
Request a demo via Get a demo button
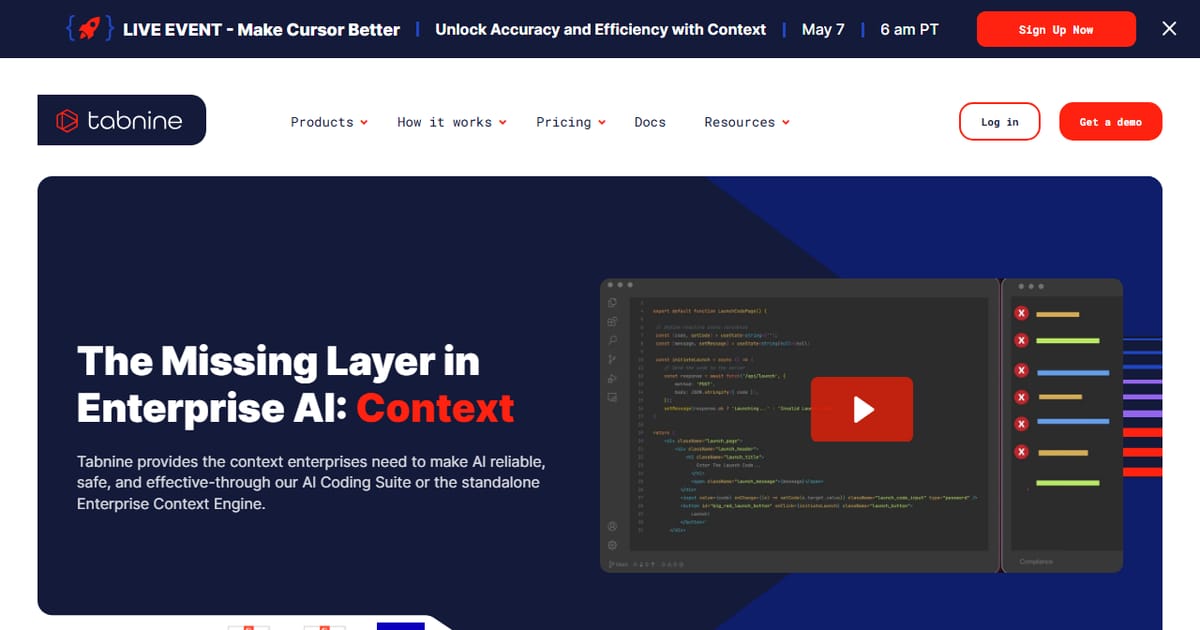(1110, 122)
